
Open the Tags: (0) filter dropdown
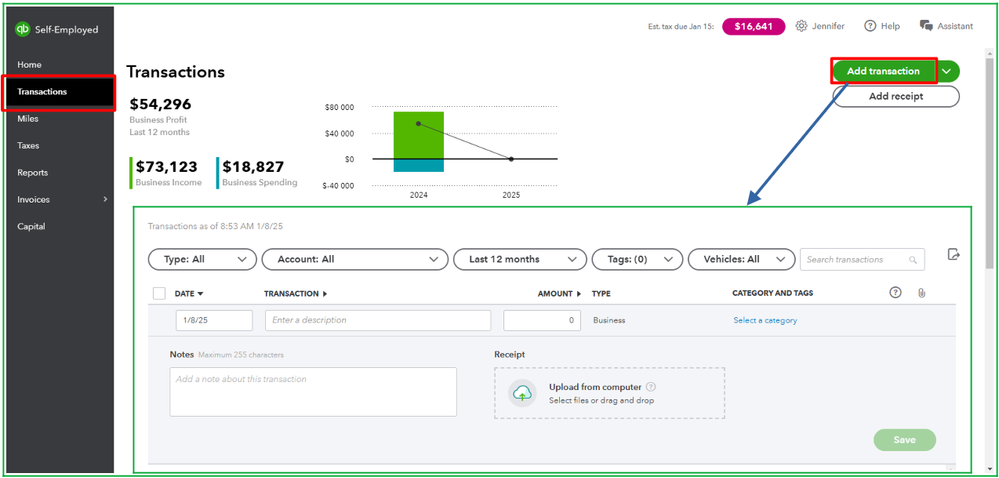tap(637, 259)
